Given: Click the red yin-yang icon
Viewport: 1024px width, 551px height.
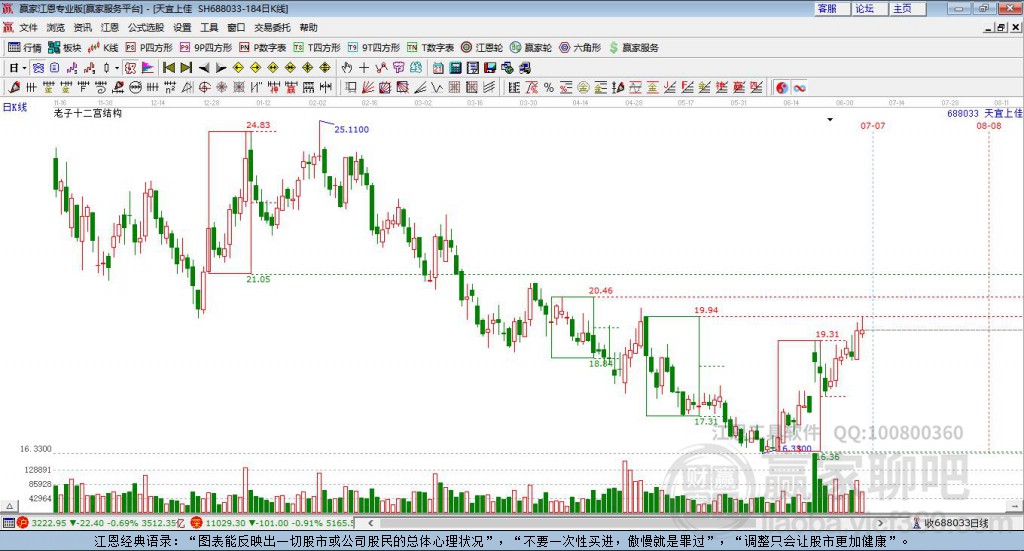Looking at the screenshot, I should [782, 87].
